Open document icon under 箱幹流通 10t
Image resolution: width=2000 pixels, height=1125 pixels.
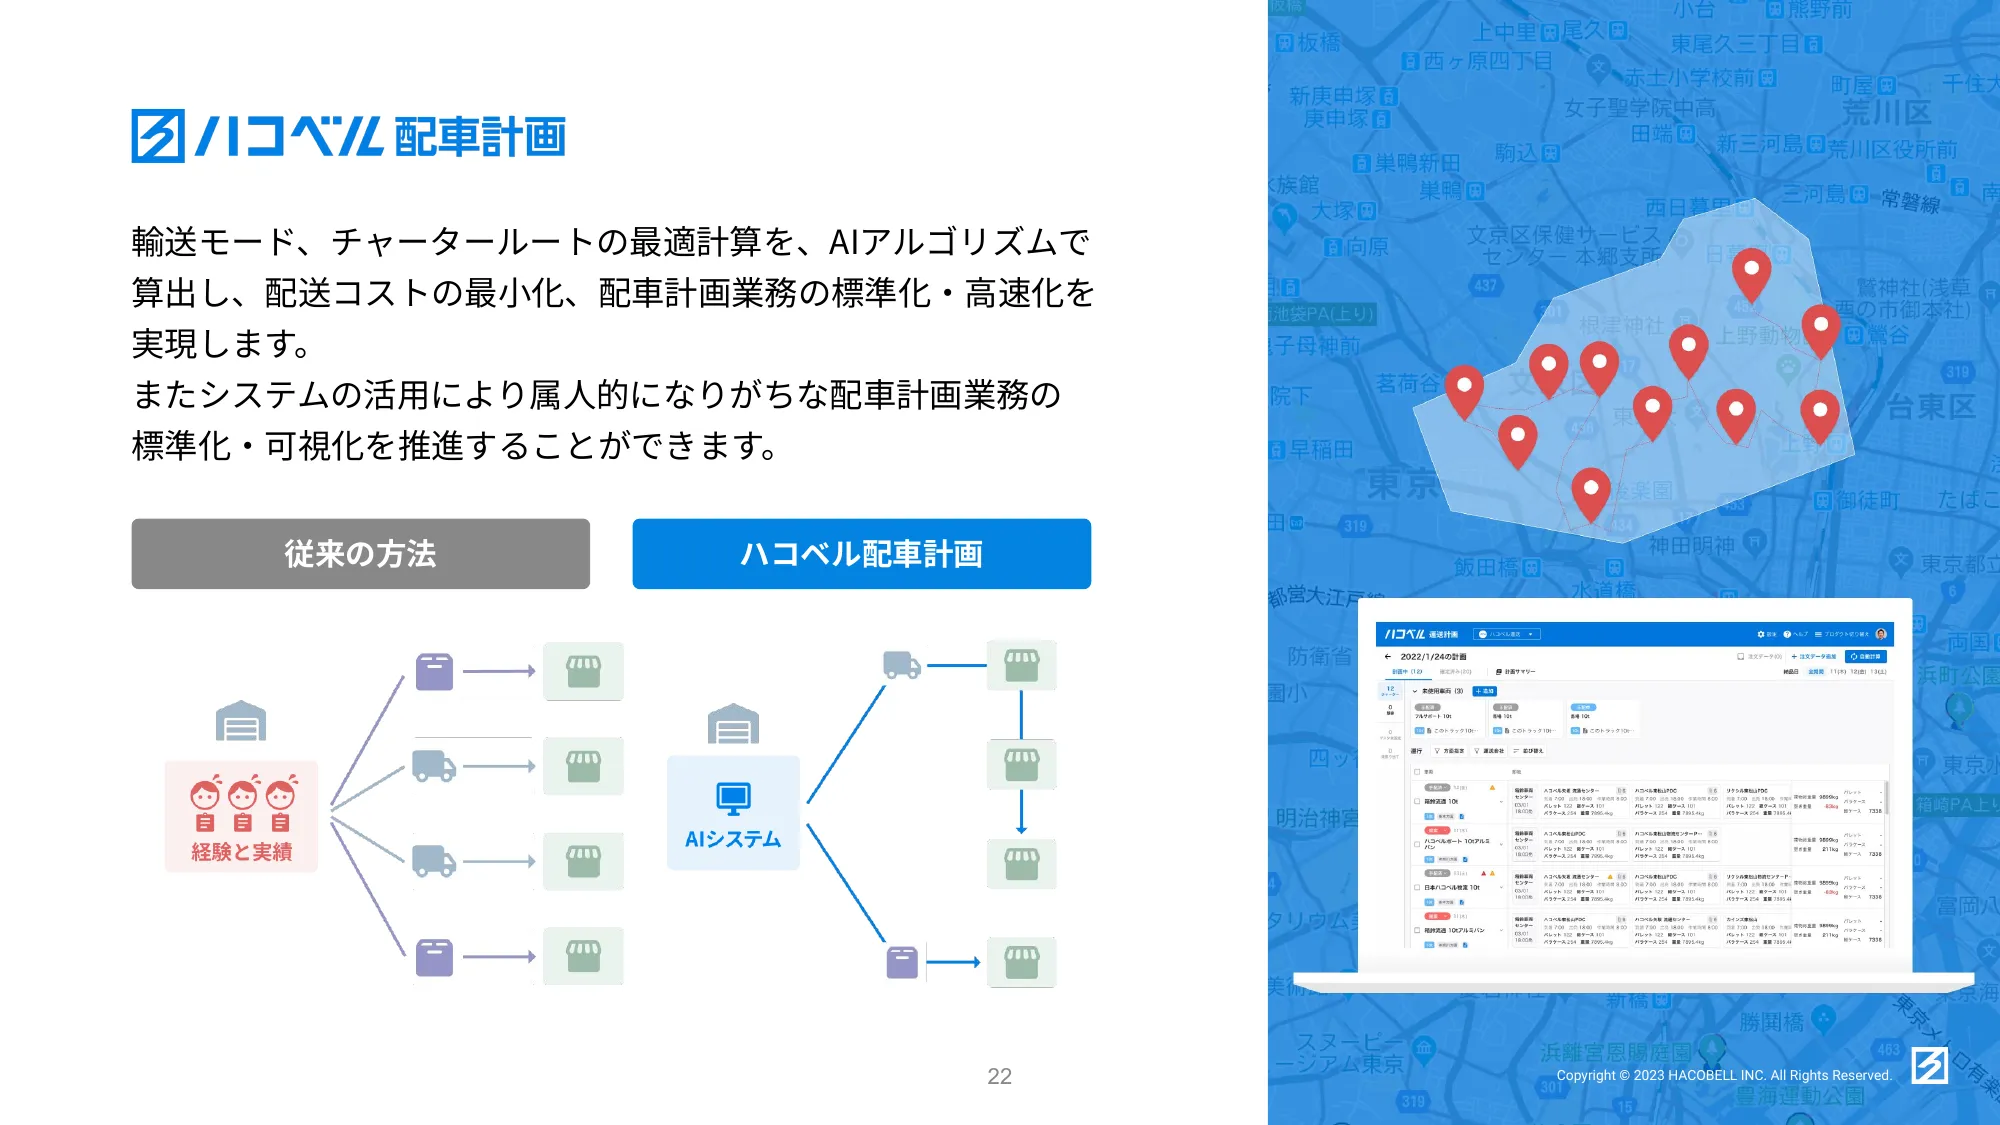click(x=1461, y=816)
